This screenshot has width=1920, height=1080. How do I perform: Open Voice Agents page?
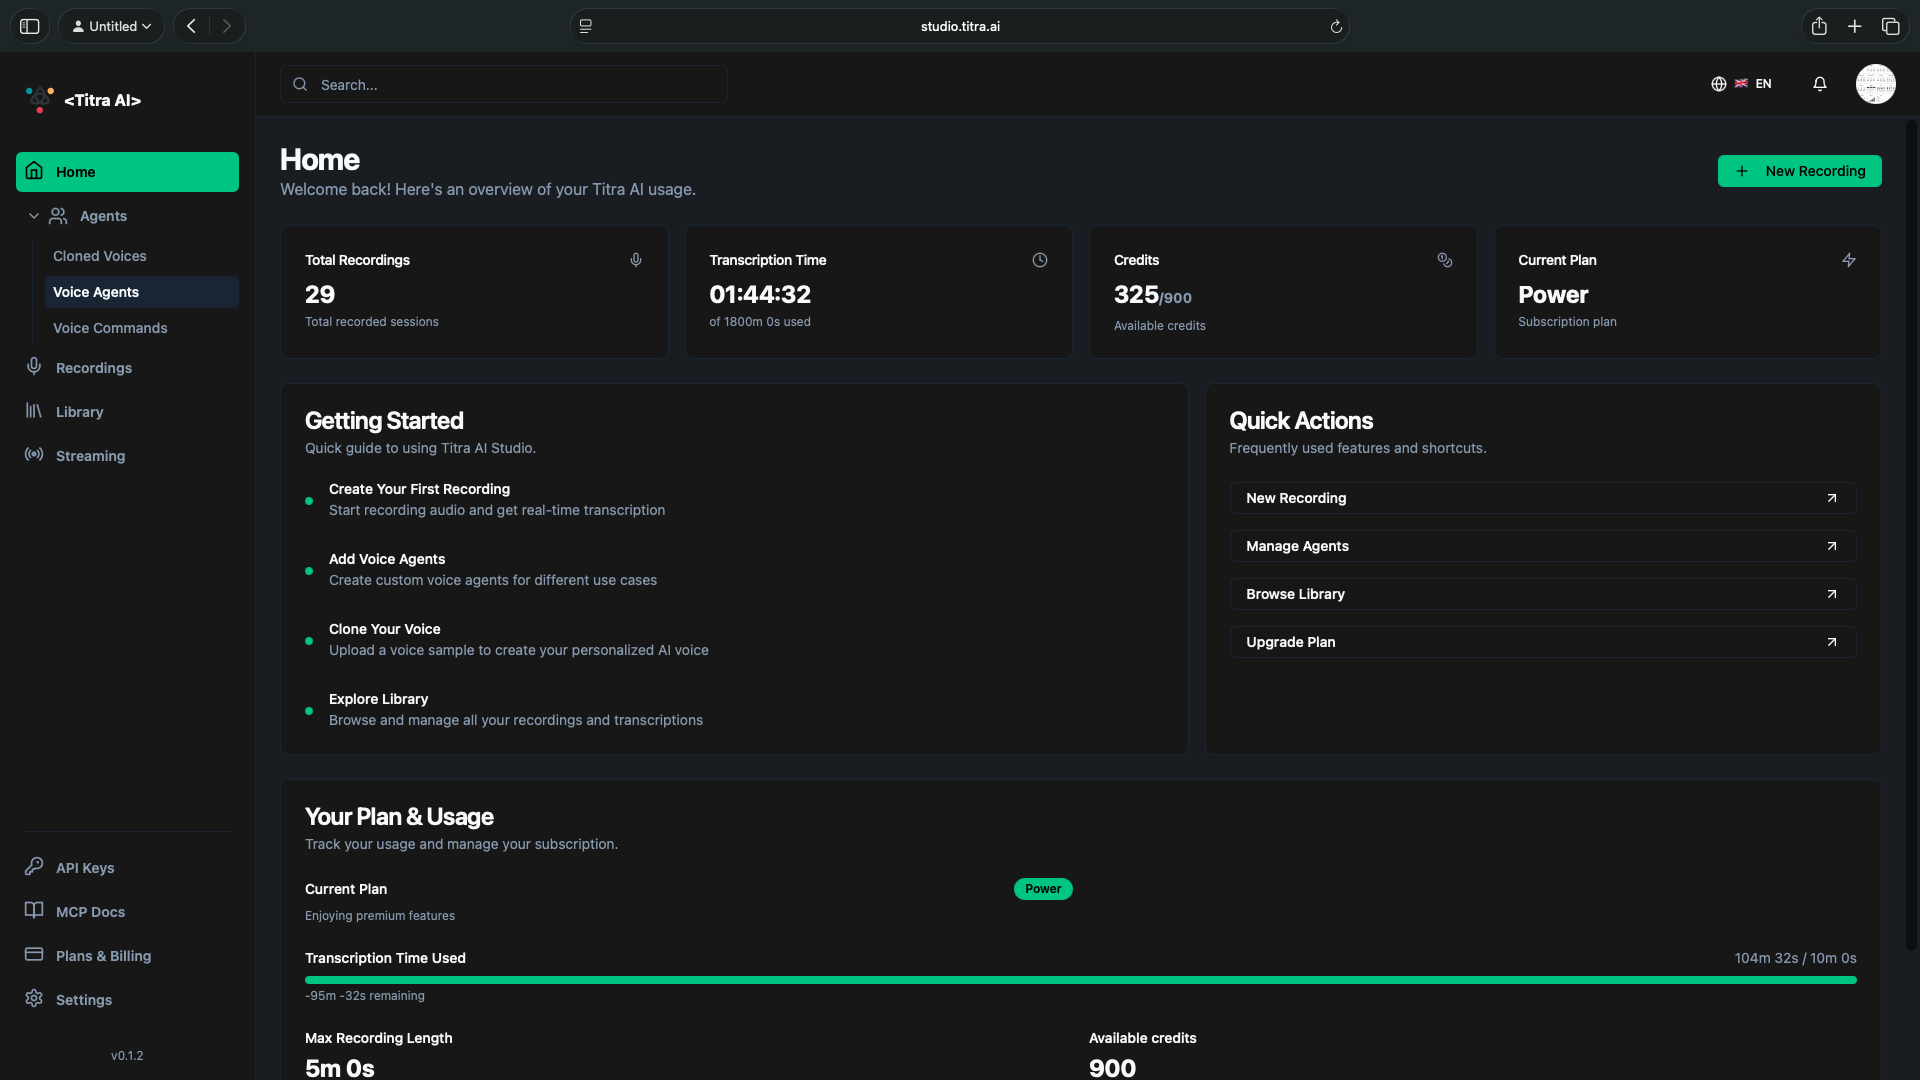(x=141, y=292)
